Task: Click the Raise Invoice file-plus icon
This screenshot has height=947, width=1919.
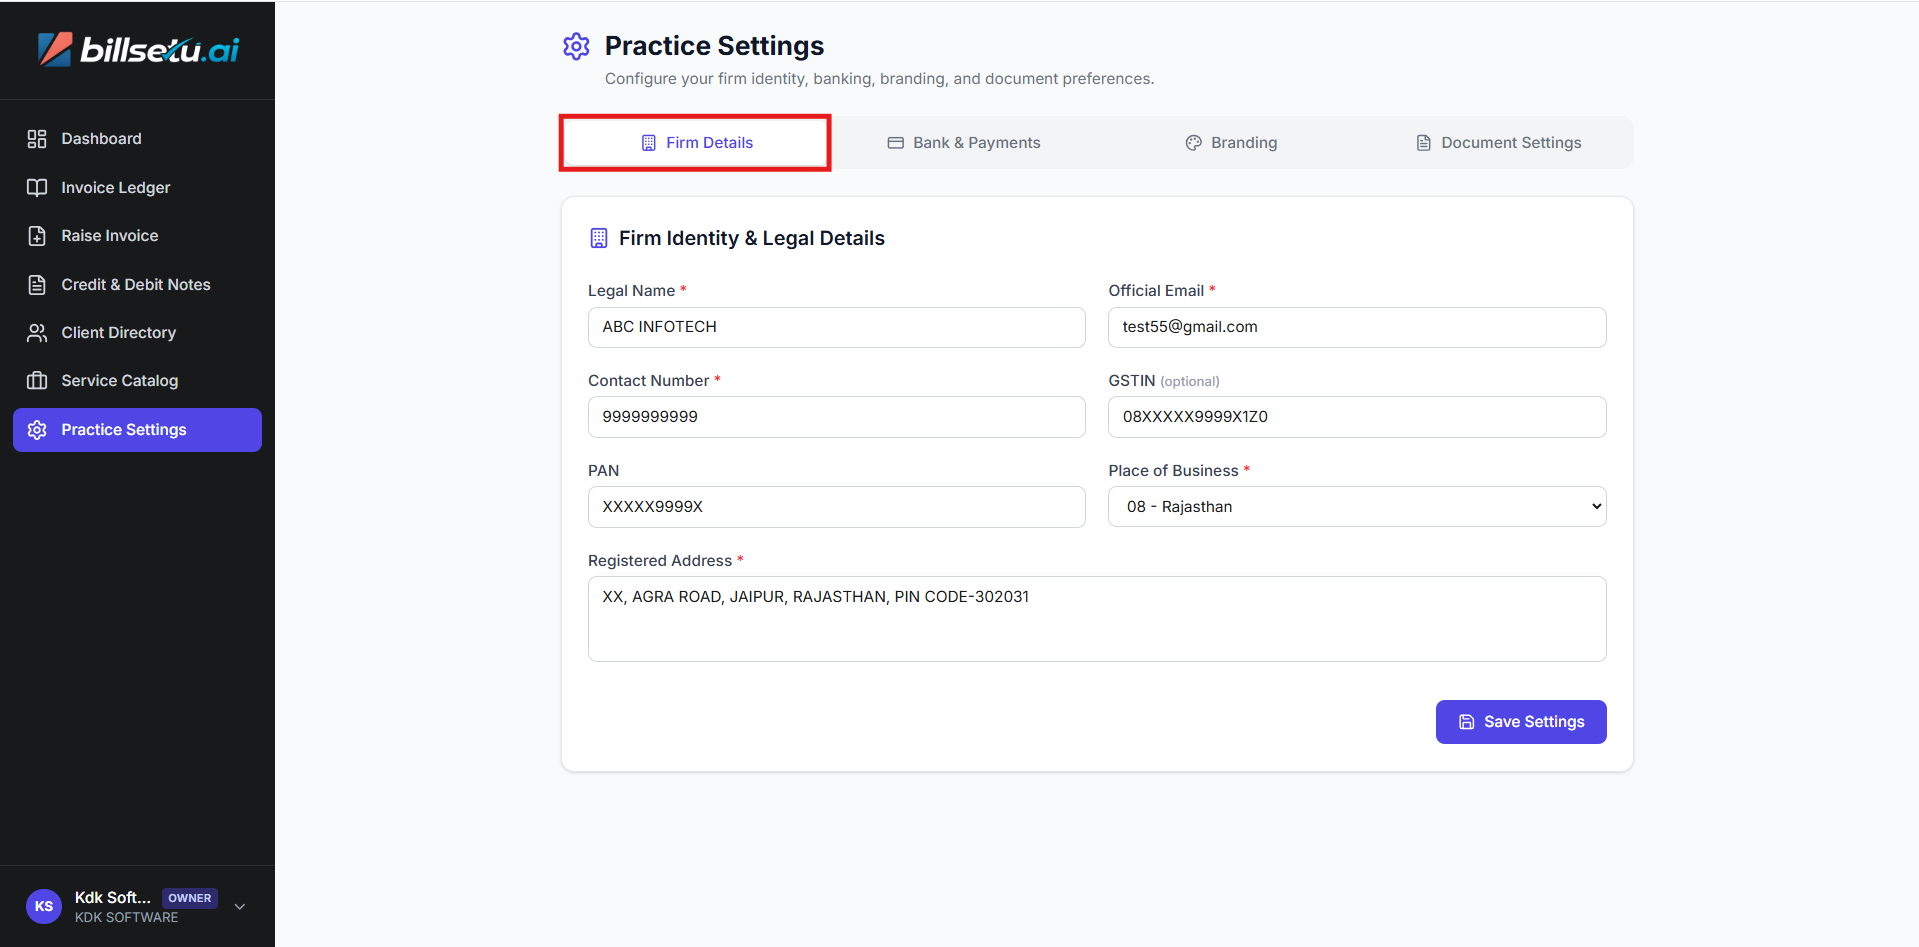Action: [37, 236]
